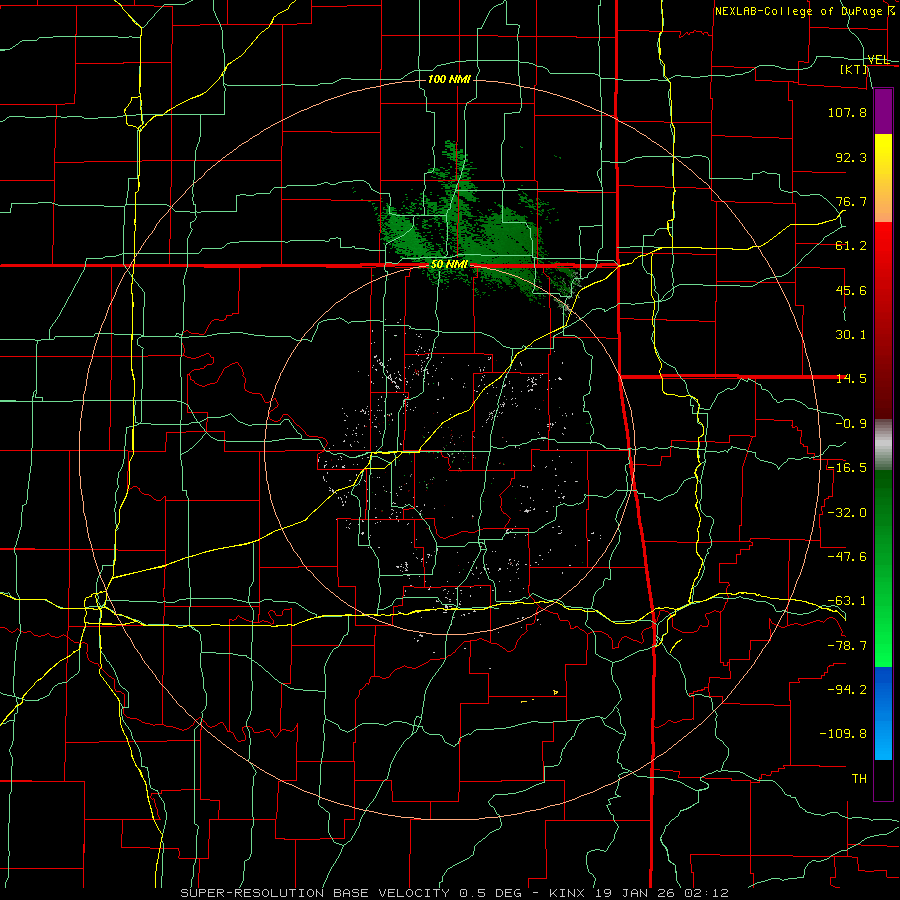Image resolution: width=900 pixels, height=900 pixels.
Task: Click the [KT] units label
Action: click(854, 69)
